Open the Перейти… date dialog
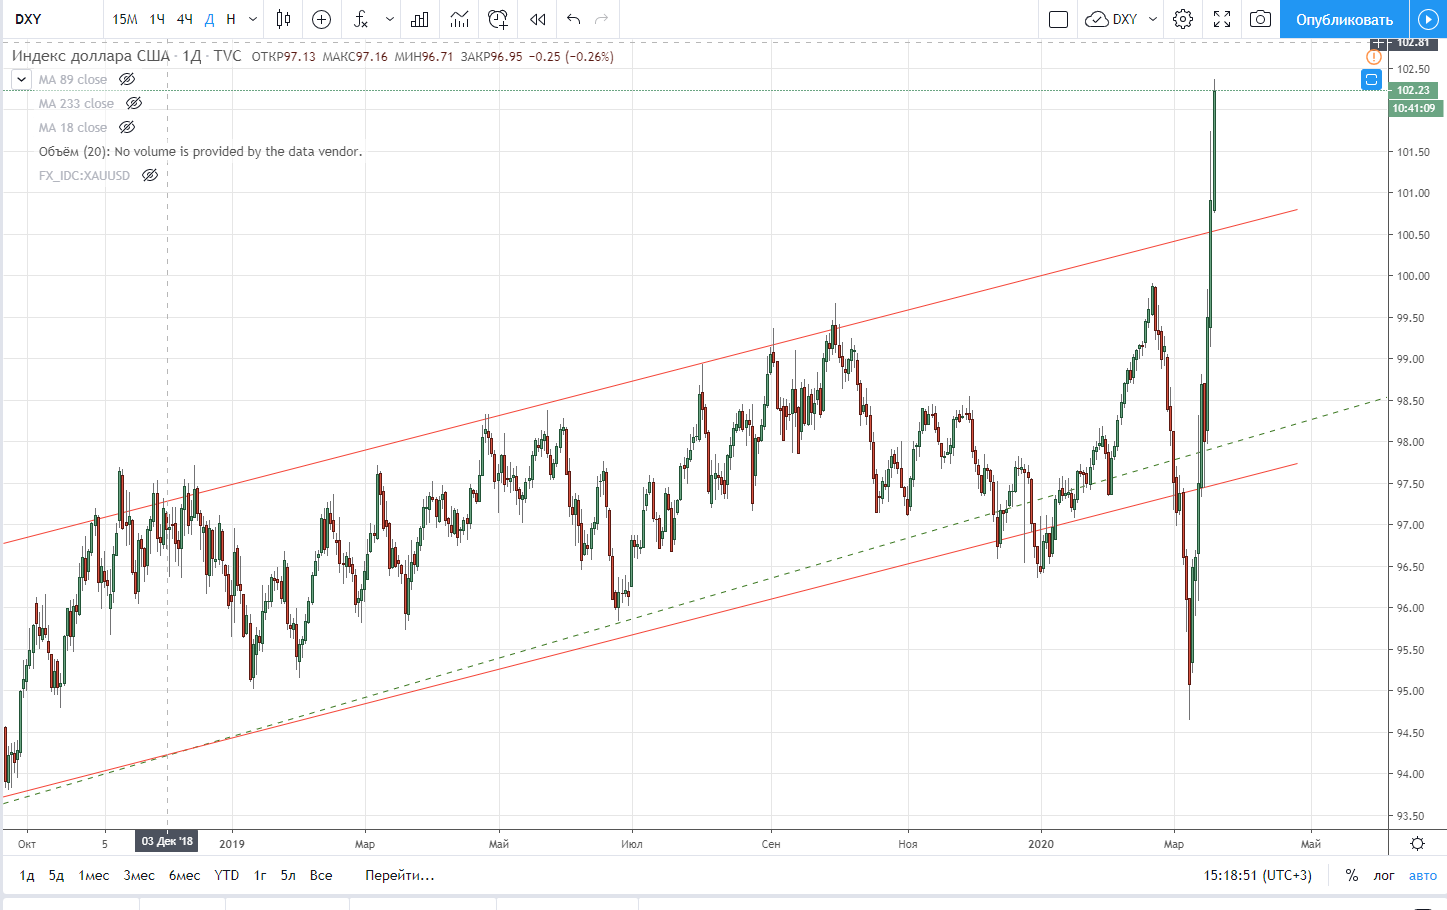The width and height of the screenshot is (1447, 910). (399, 875)
